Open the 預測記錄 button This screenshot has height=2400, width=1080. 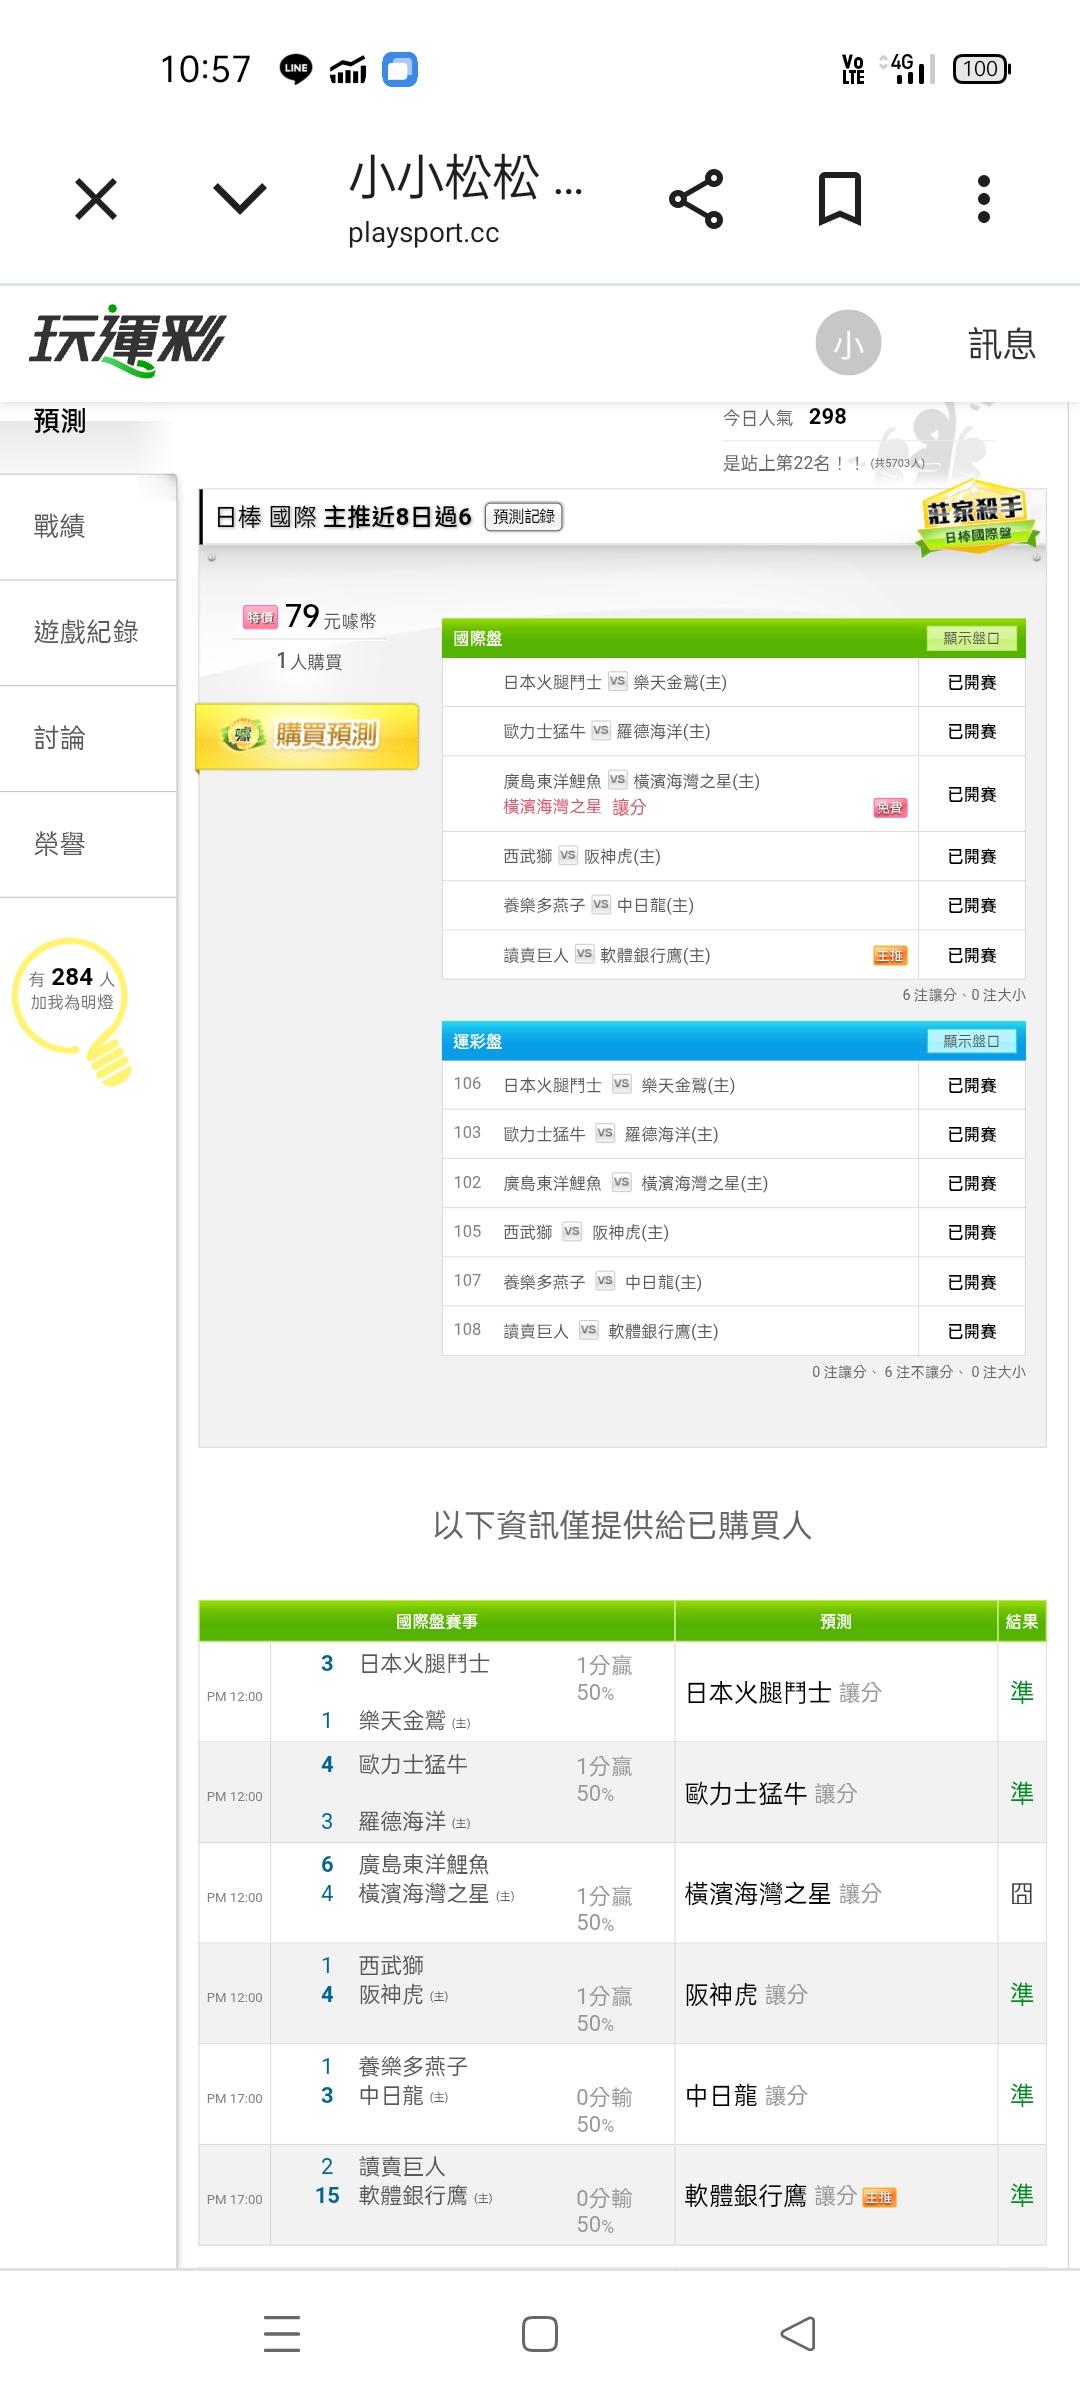(x=524, y=517)
